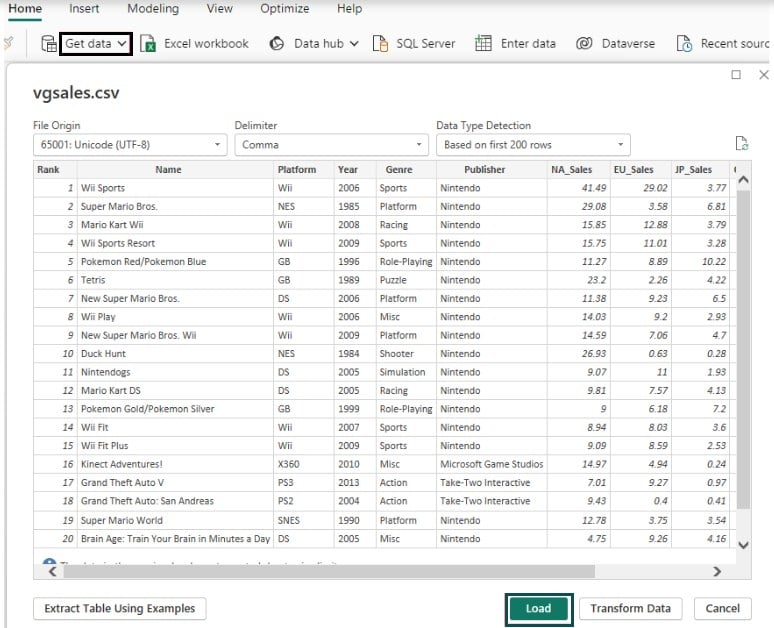Click the vertical scrollbar thumb
The width and height of the screenshot is (774, 628).
coord(743,350)
